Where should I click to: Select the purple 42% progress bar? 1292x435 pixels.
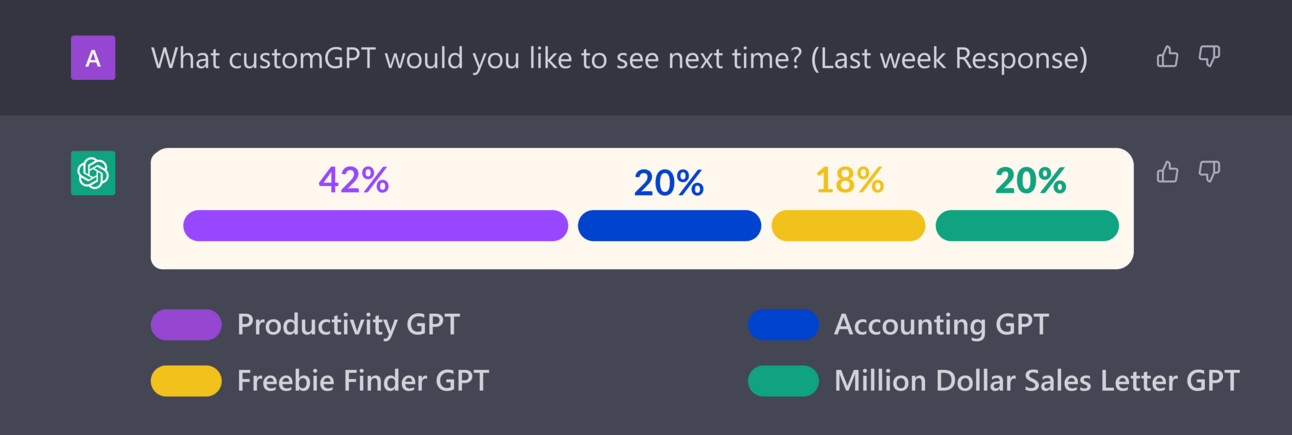coord(376,226)
